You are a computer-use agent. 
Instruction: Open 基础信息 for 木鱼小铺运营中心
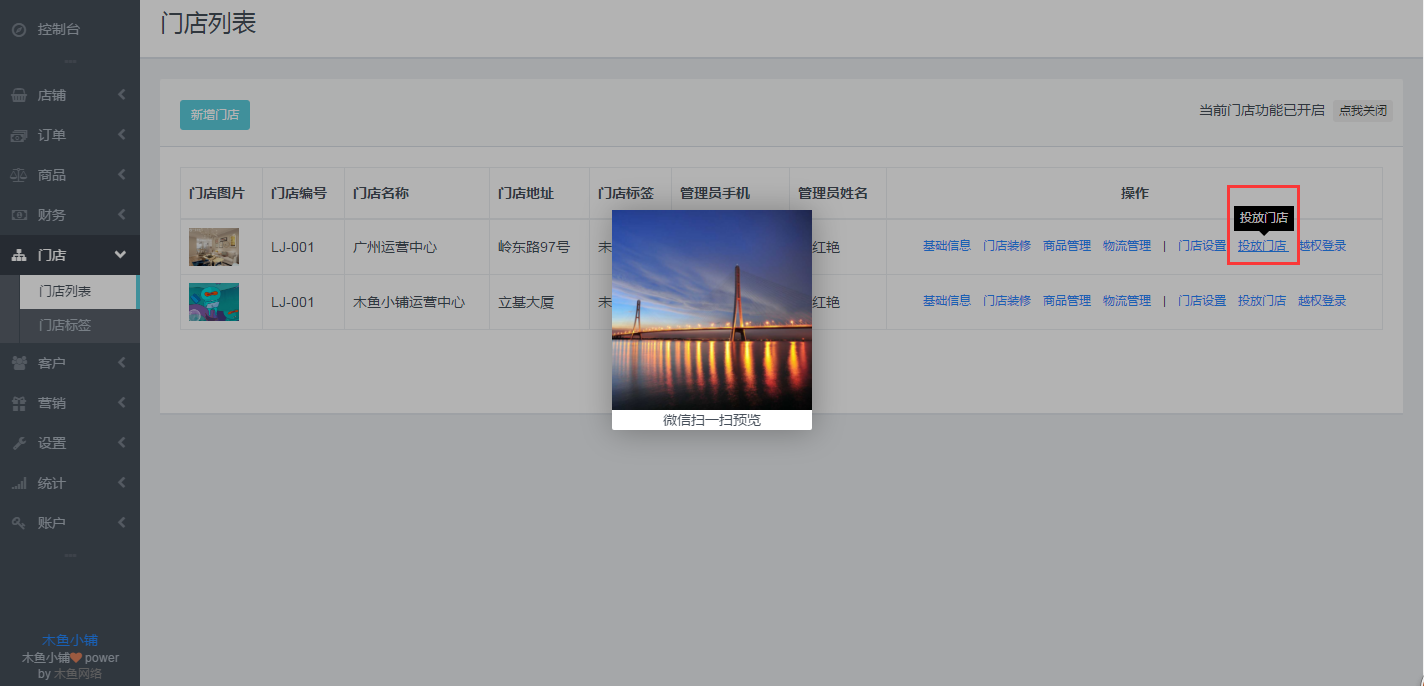947,301
